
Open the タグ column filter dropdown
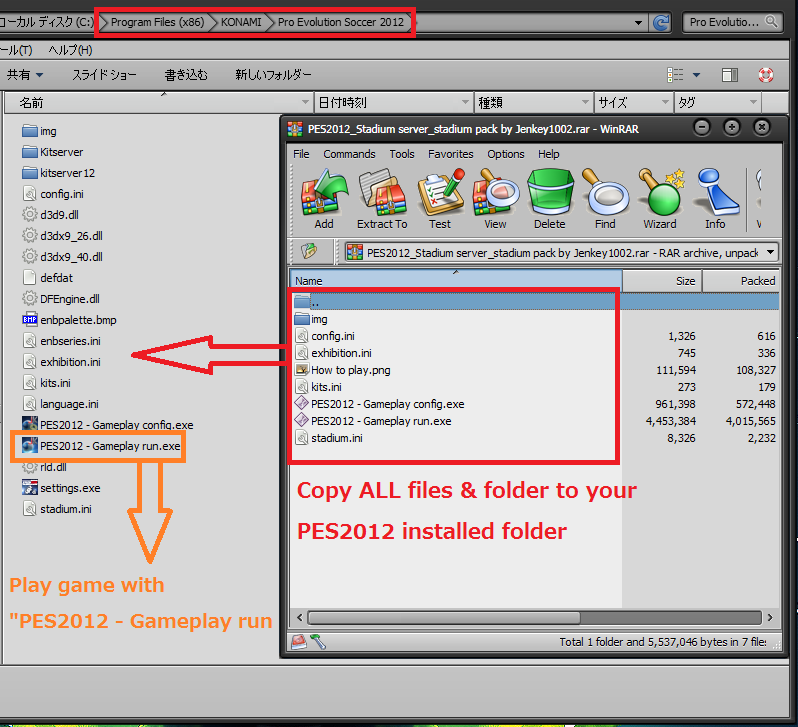pyautogui.click(x=753, y=102)
